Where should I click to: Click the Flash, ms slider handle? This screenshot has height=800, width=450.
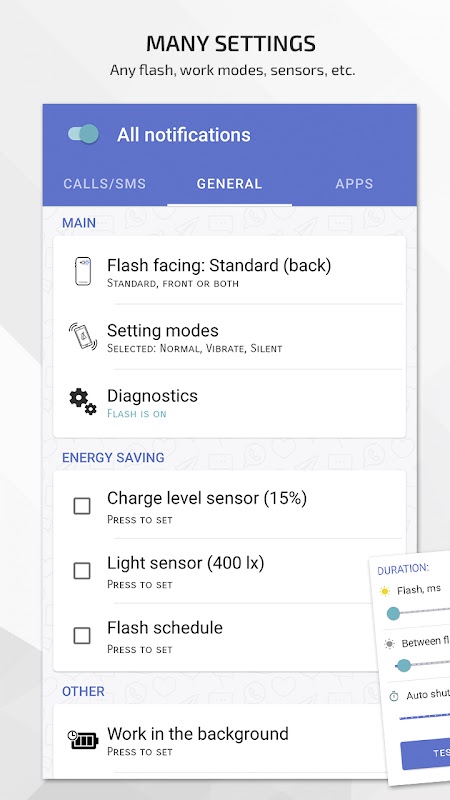pos(393,613)
